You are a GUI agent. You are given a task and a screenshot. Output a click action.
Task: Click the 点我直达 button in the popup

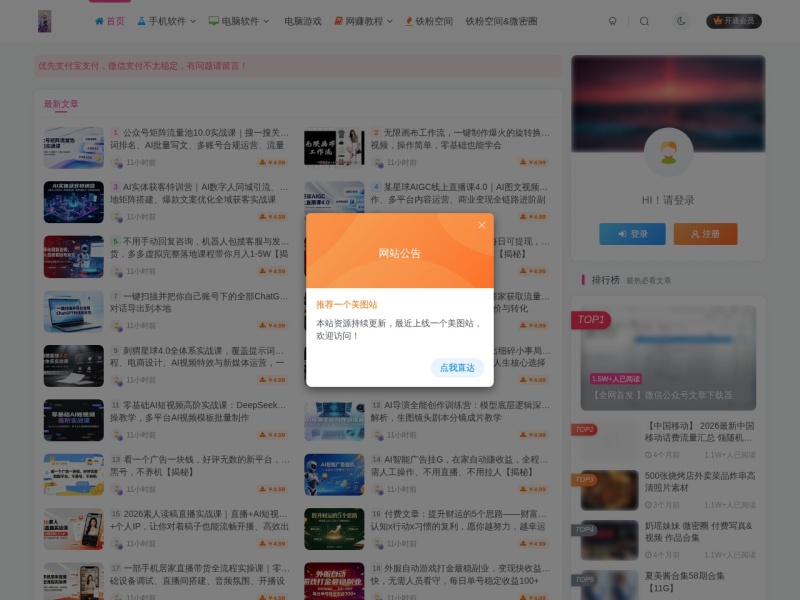[457, 367]
